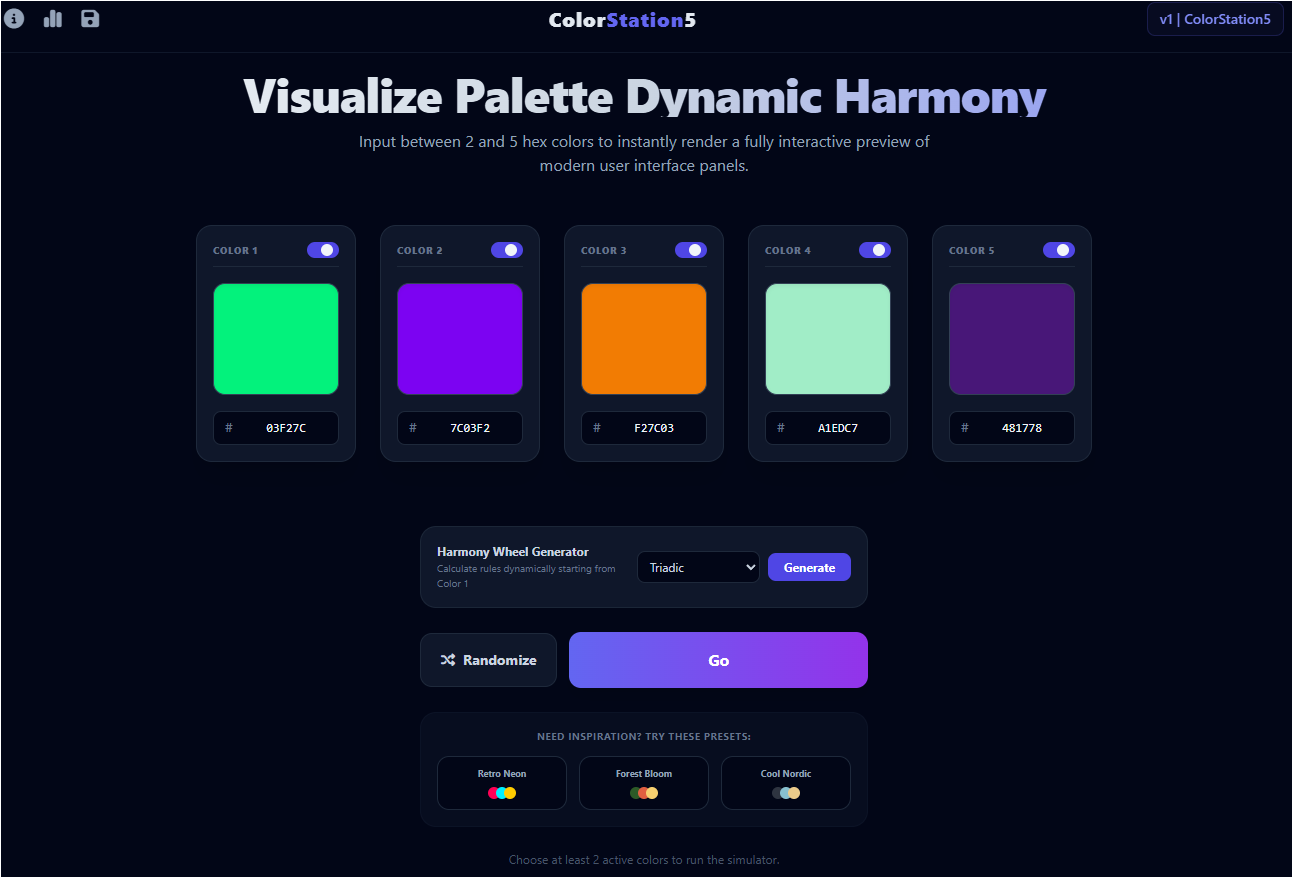Open the info icon in header
Screen dimensions: 1293x878
[x=14, y=19]
